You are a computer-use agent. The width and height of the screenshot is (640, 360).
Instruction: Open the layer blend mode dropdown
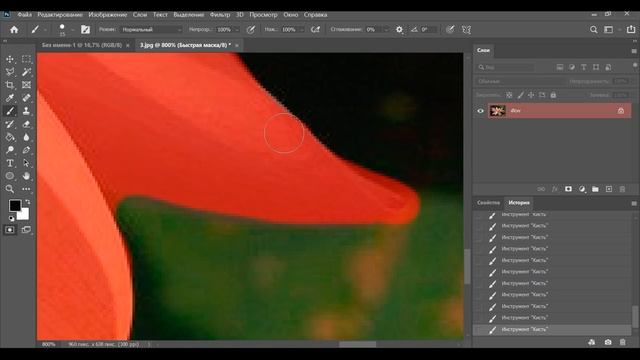click(x=520, y=81)
